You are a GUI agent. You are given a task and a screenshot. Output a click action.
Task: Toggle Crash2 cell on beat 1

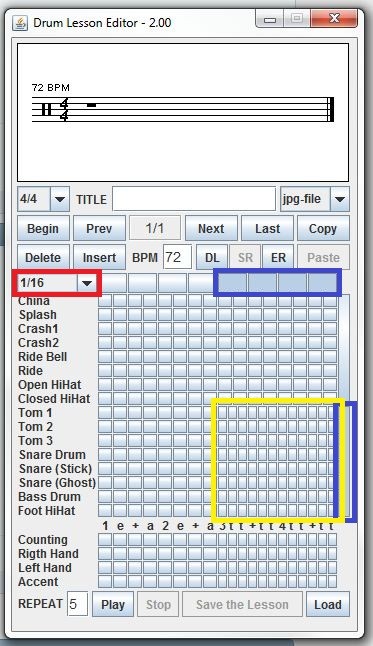point(105,343)
